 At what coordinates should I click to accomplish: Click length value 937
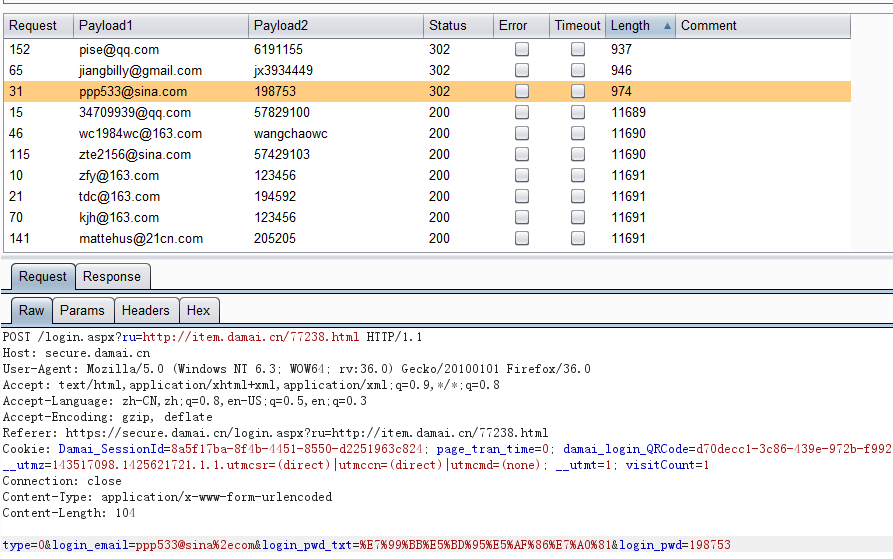(621, 50)
